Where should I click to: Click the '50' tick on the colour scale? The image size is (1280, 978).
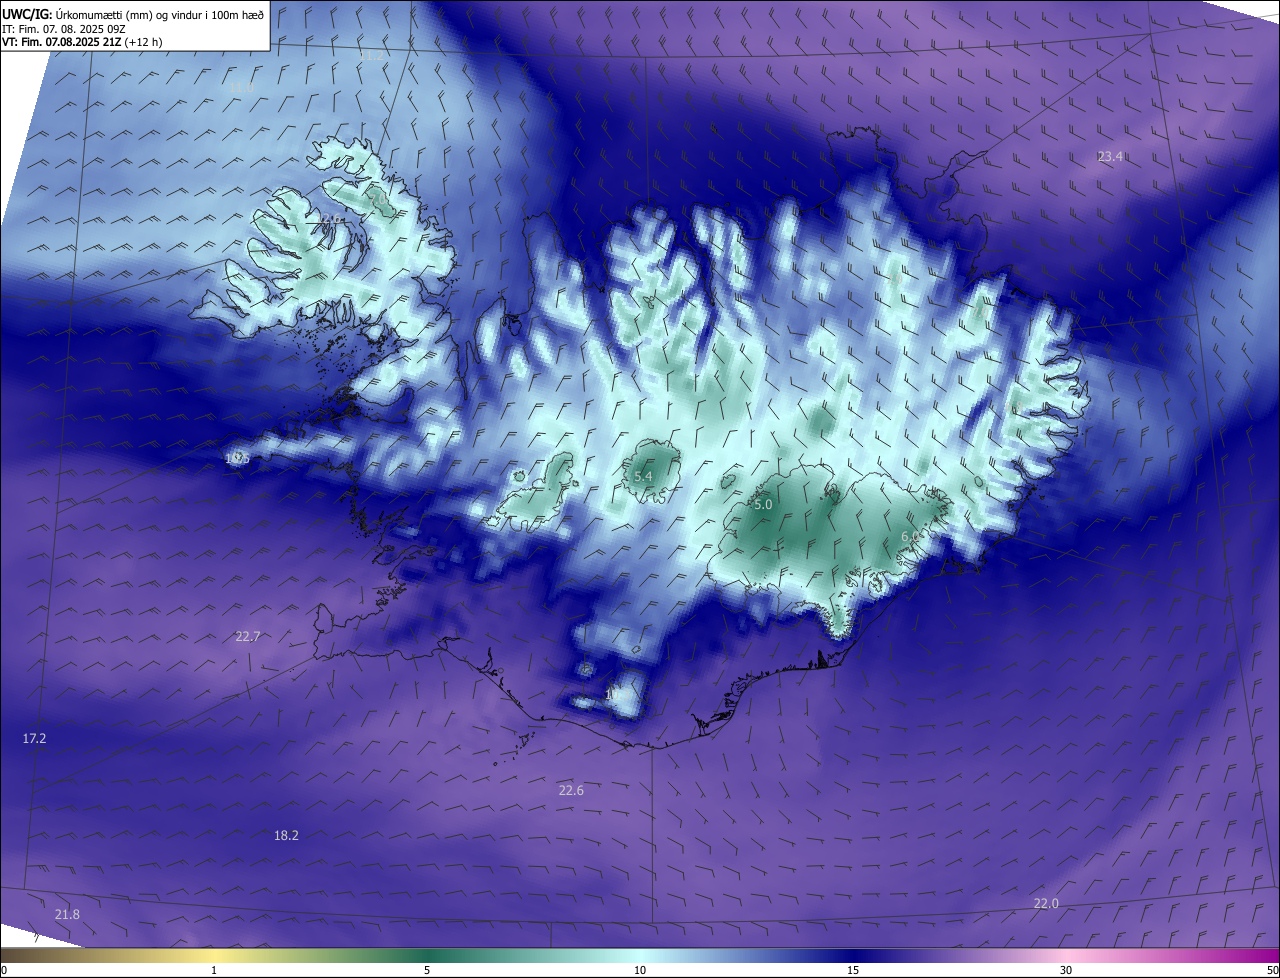pyautogui.click(x=1272, y=970)
